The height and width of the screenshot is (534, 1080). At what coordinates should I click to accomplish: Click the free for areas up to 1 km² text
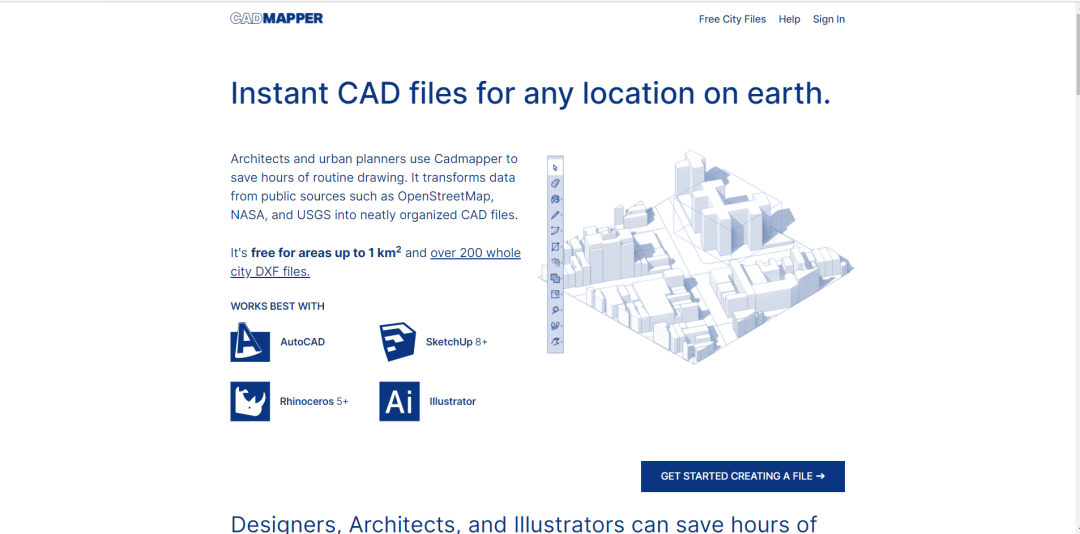click(x=326, y=252)
